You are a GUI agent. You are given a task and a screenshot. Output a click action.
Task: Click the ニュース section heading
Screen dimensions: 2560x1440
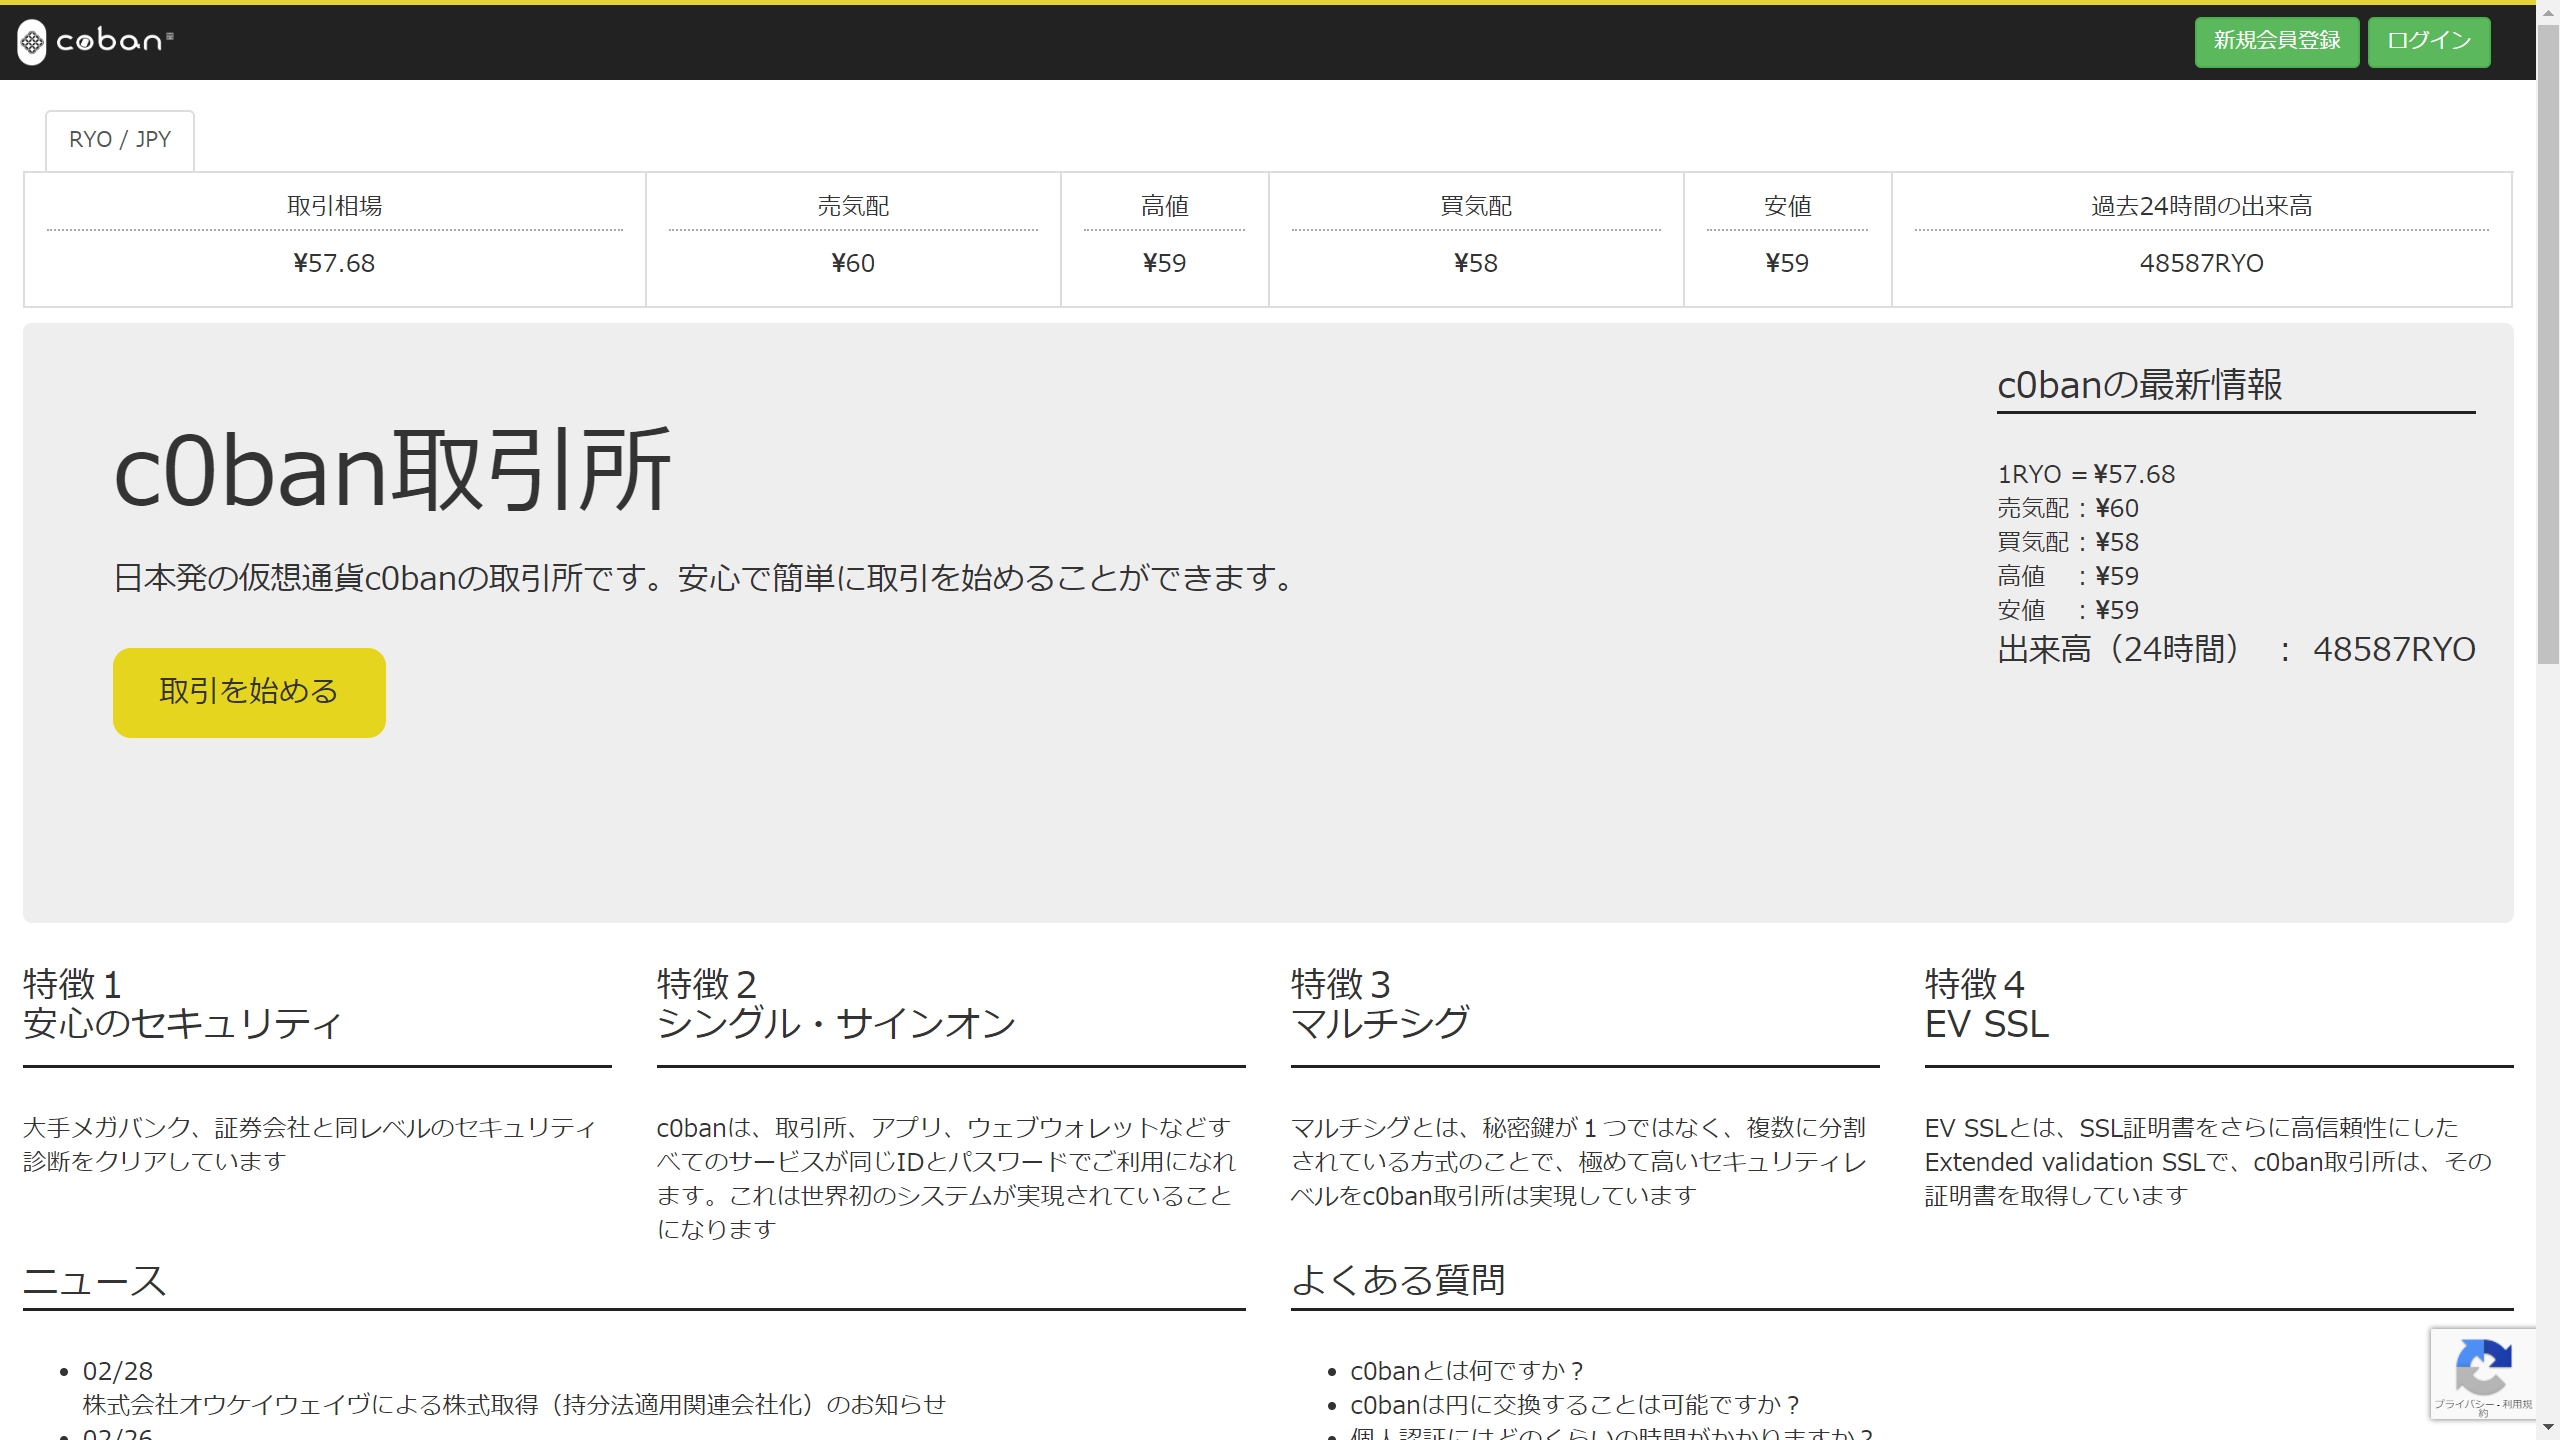click(x=94, y=1281)
